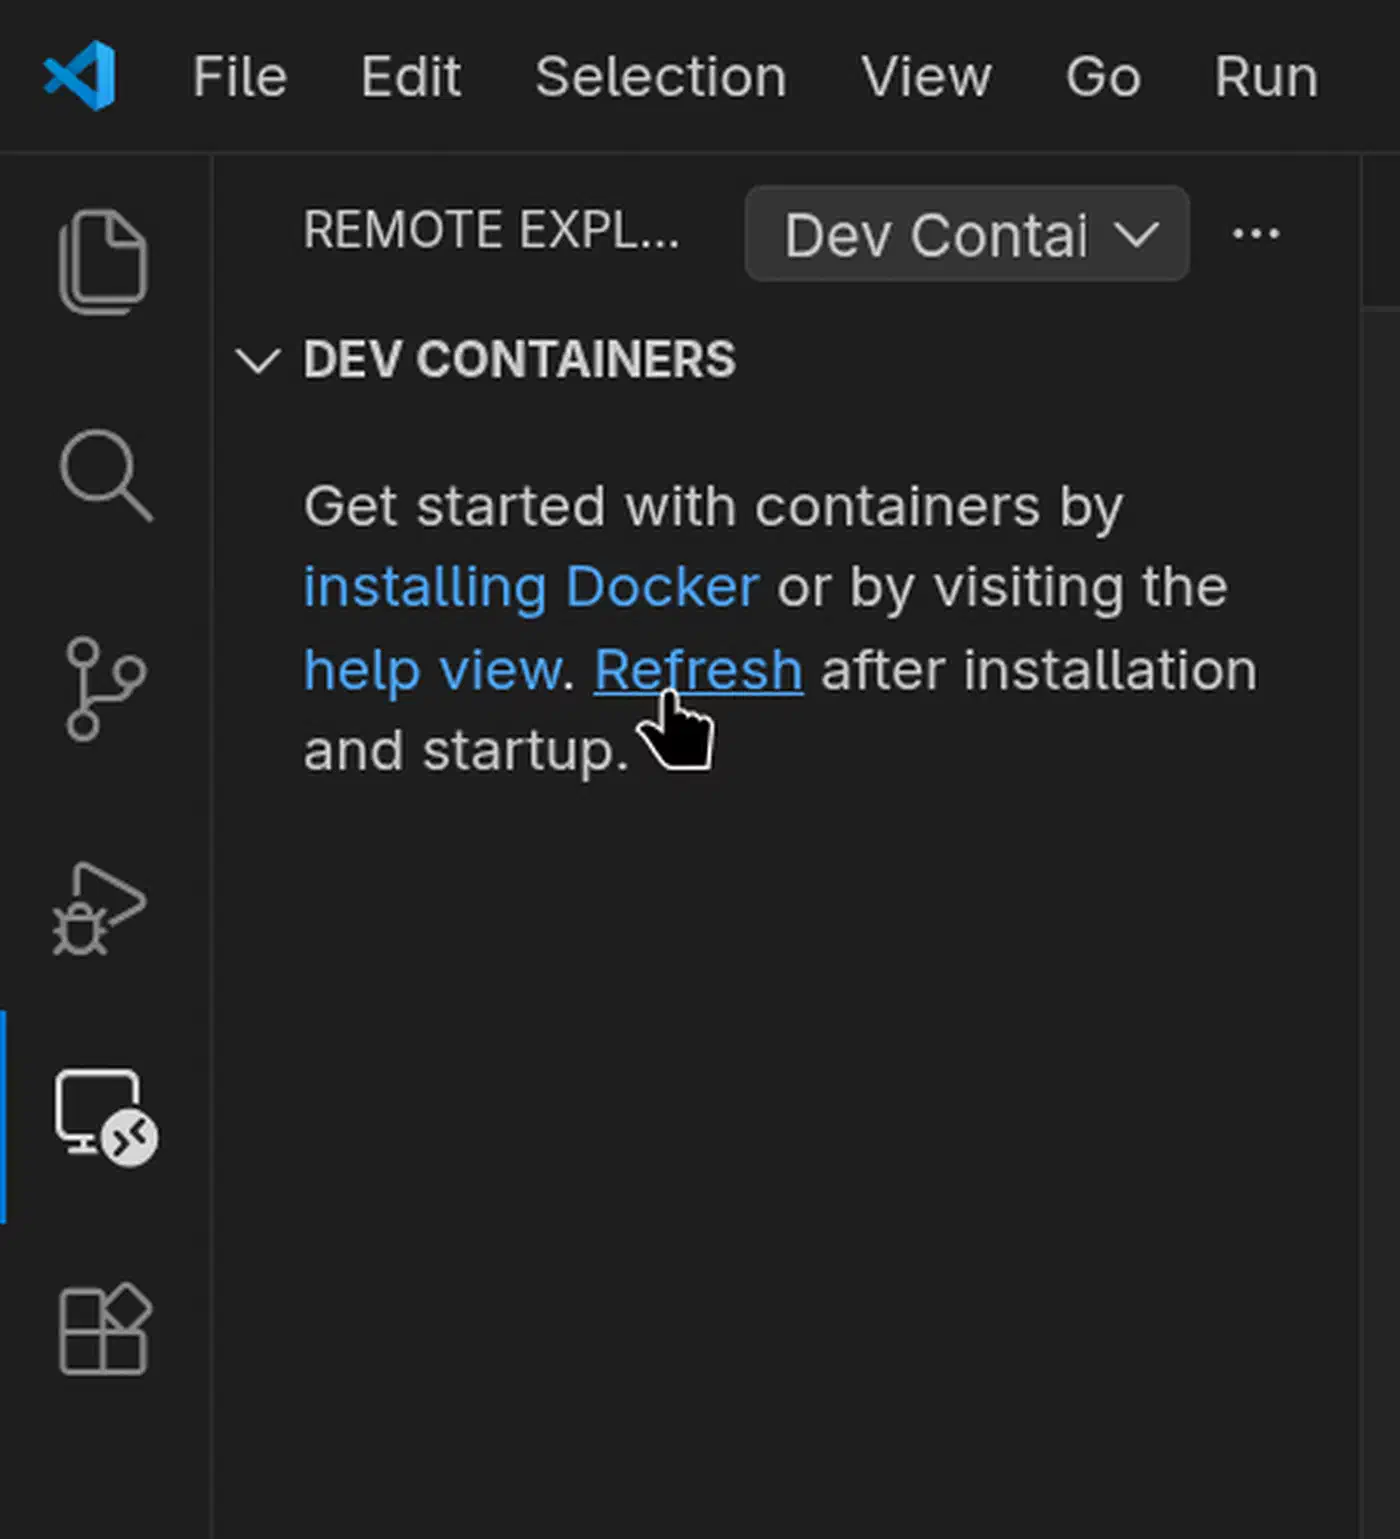Screen dimensions: 1400x1539
Task: Open the Go menu
Action: point(1103,77)
